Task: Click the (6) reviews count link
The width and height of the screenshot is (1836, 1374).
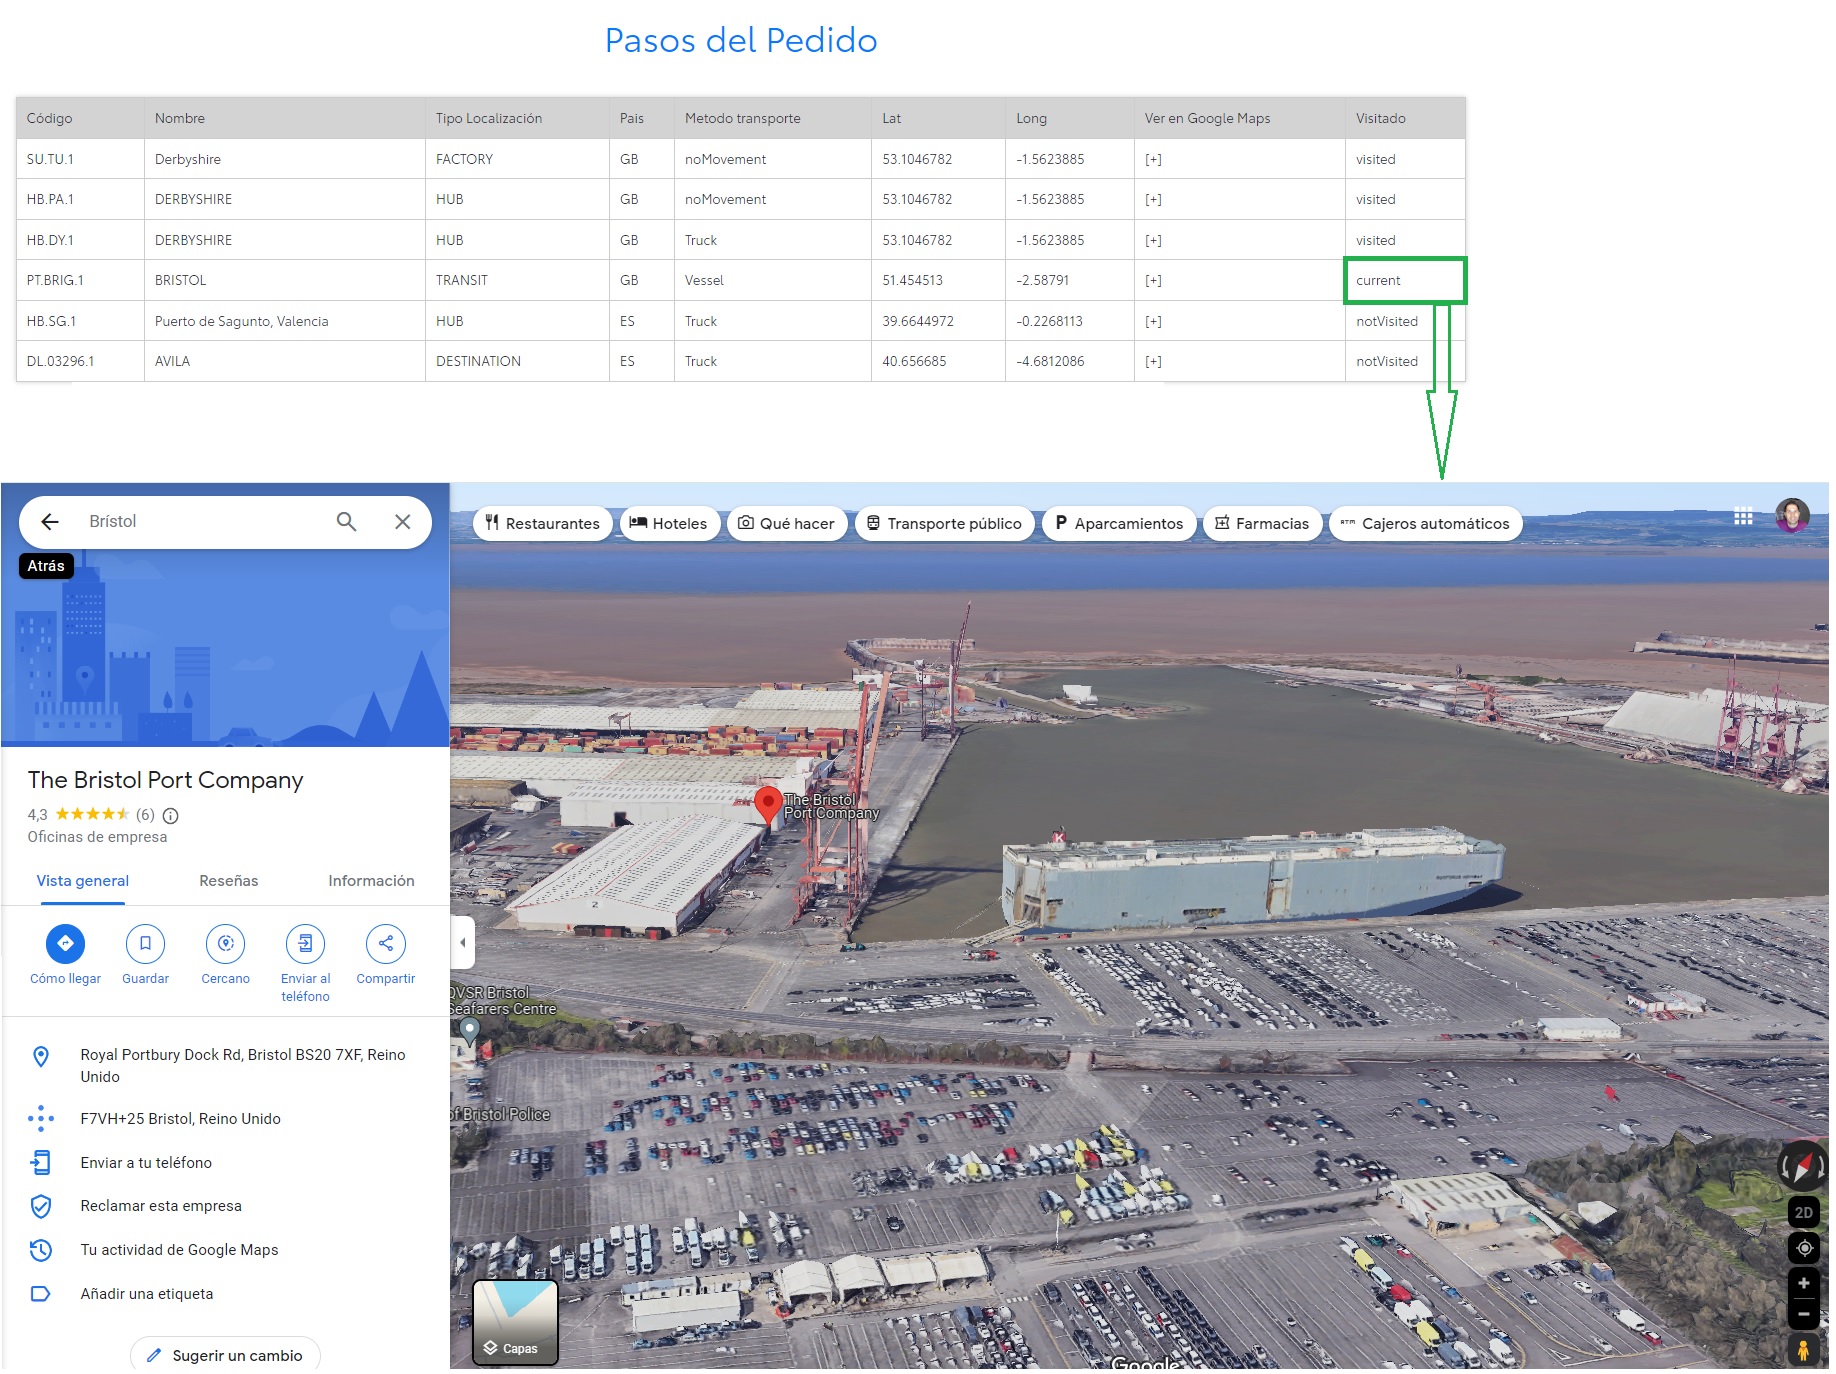Action: coord(145,816)
